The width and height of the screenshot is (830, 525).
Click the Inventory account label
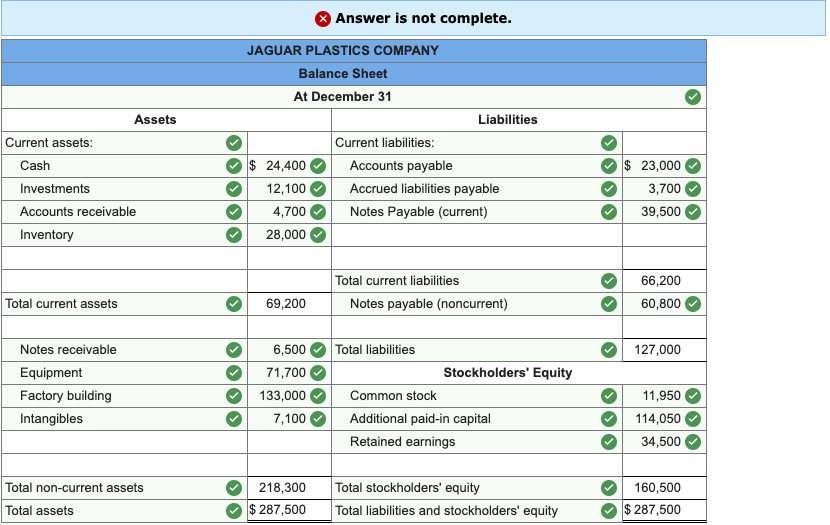coord(47,235)
